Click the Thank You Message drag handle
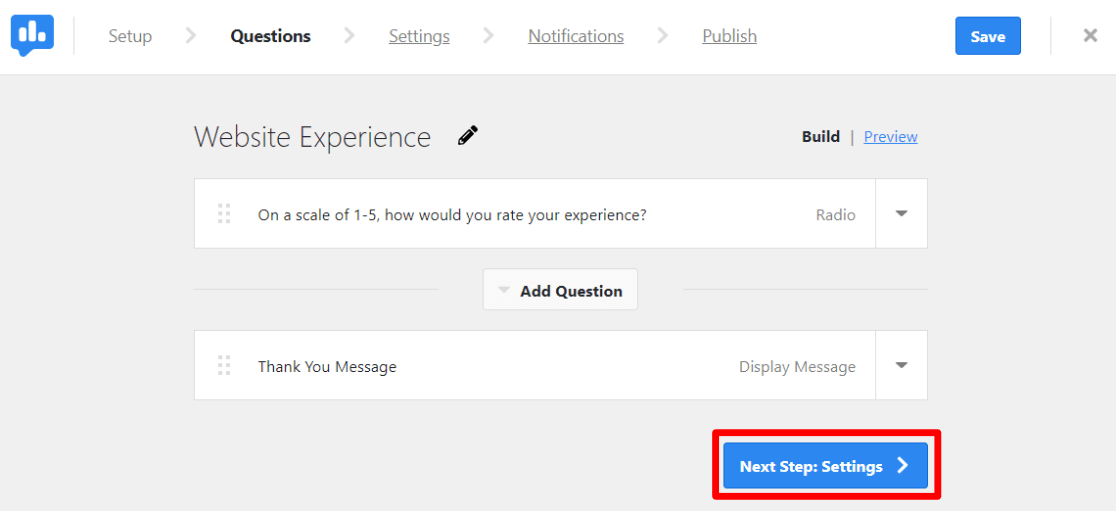Screen dimensions: 1116x511 pyautogui.click(x=224, y=366)
